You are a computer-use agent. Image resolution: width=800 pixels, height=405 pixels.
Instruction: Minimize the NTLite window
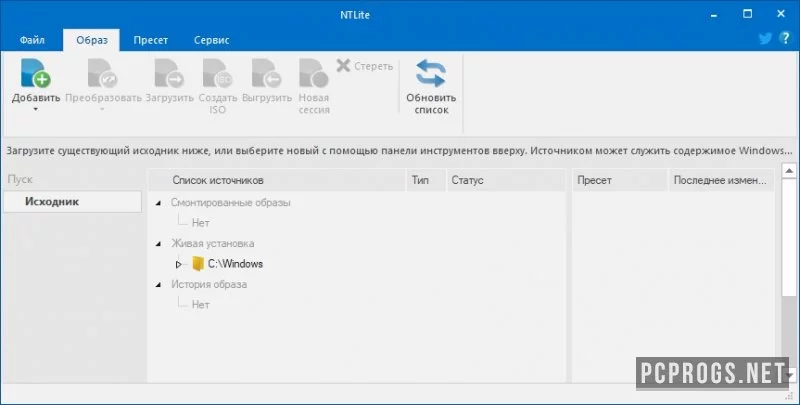pyautogui.click(x=714, y=15)
